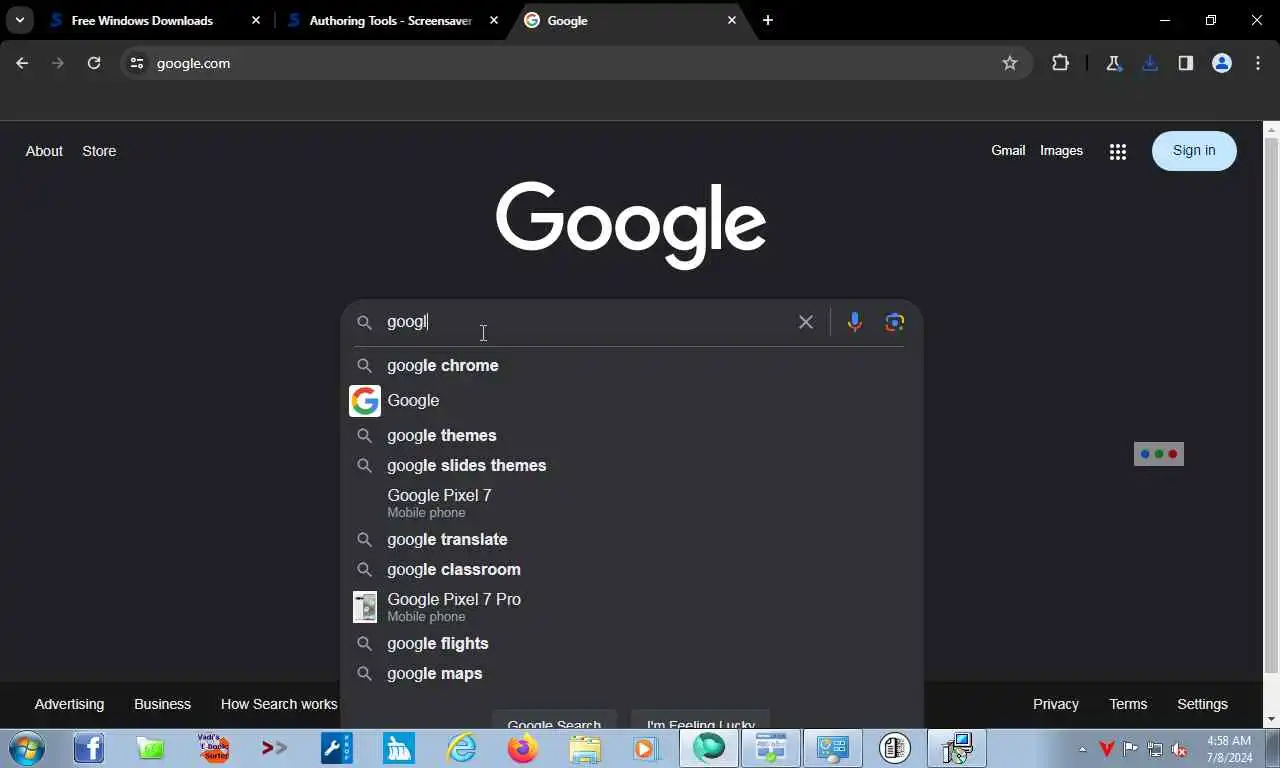
Task: Open Google Lens search by image
Action: click(894, 322)
